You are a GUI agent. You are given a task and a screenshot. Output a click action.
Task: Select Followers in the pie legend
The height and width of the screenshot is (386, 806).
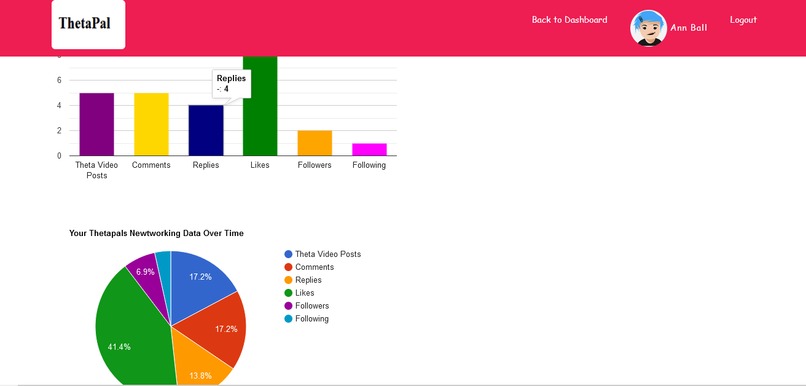point(312,306)
